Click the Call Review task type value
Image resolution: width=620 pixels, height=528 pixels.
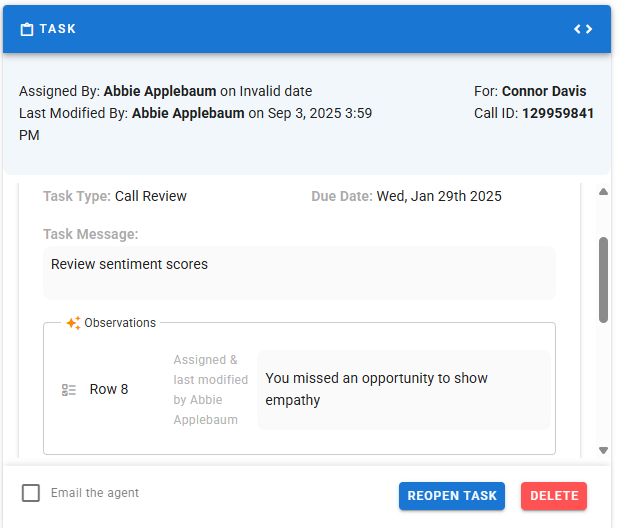coord(151,196)
